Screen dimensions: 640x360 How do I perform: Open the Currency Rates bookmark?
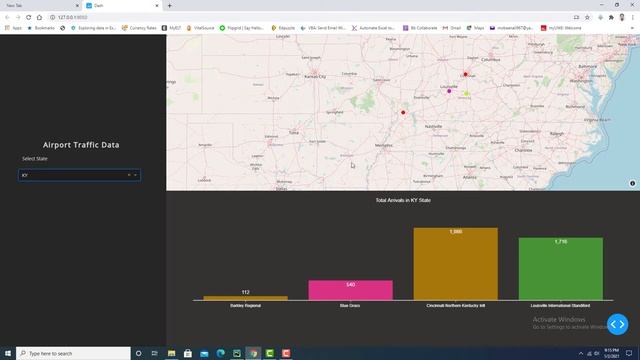pyautogui.click(x=139, y=28)
